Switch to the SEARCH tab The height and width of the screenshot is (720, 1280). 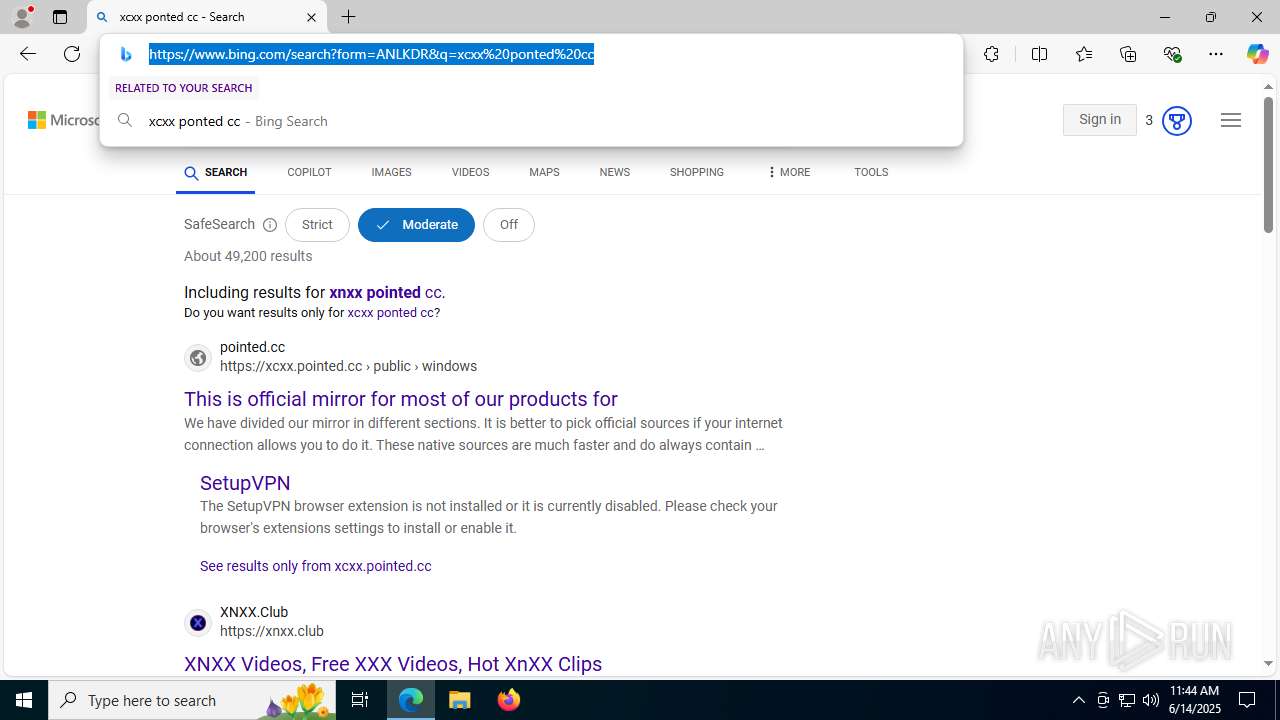click(215, 173)
